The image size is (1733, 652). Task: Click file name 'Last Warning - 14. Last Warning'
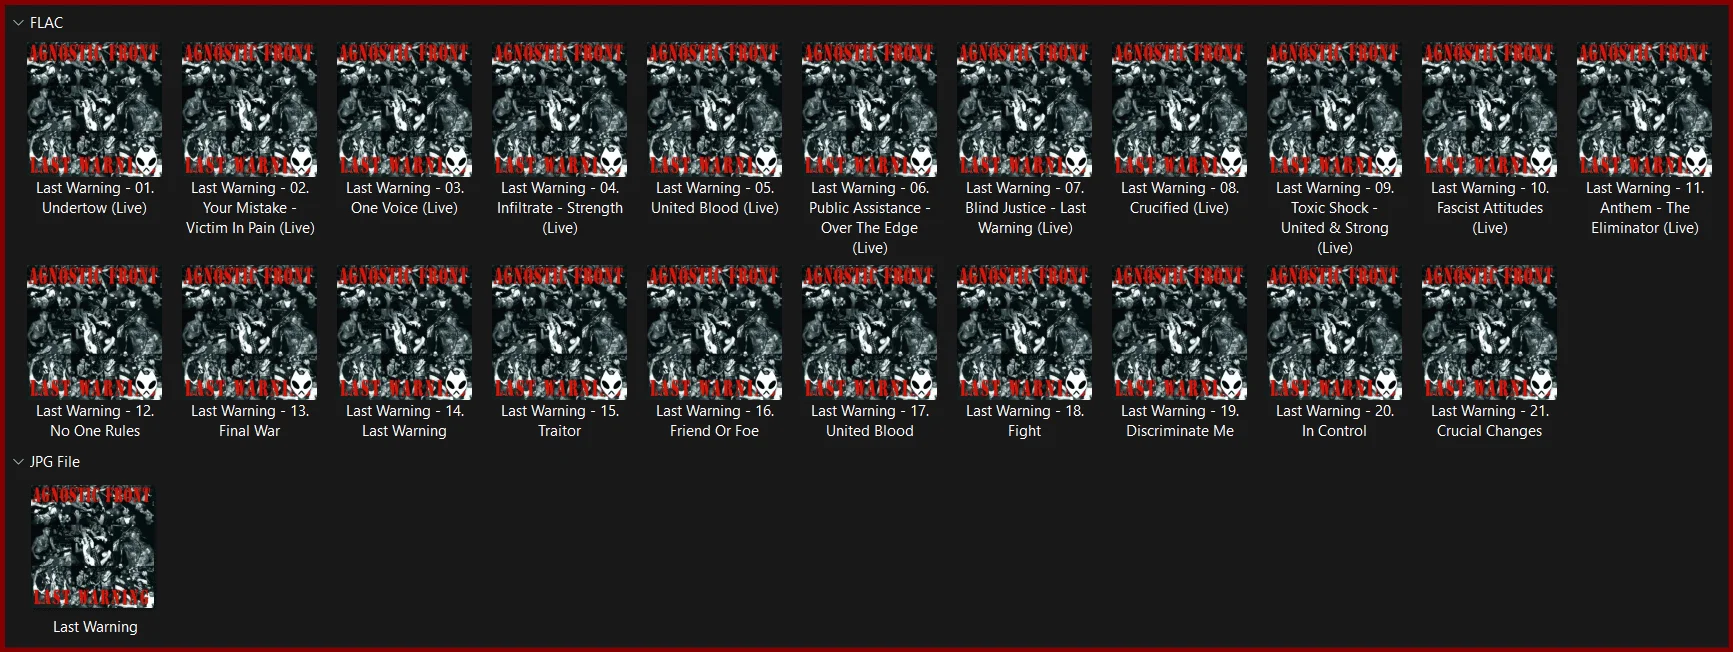click(x=405, y=421)
